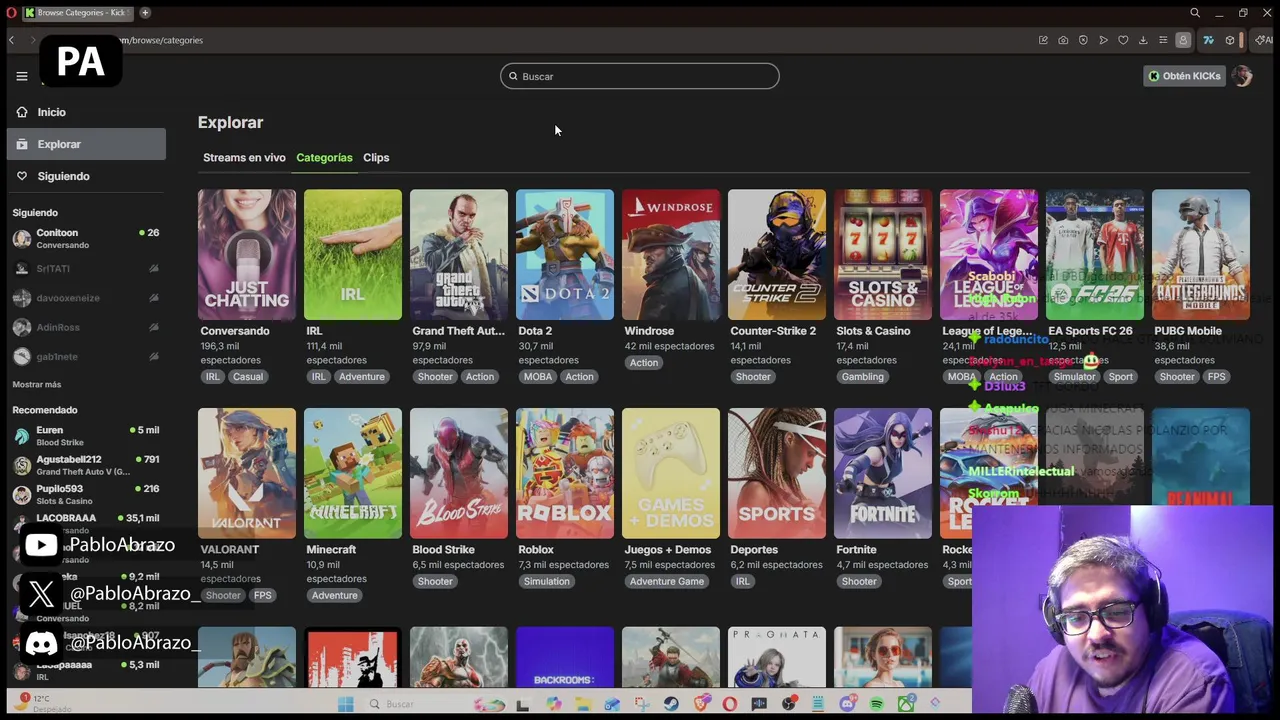Screen dimensions: 1280x720
Task: Open the Minecraft category thumbnail
Action: pos(353,473)
